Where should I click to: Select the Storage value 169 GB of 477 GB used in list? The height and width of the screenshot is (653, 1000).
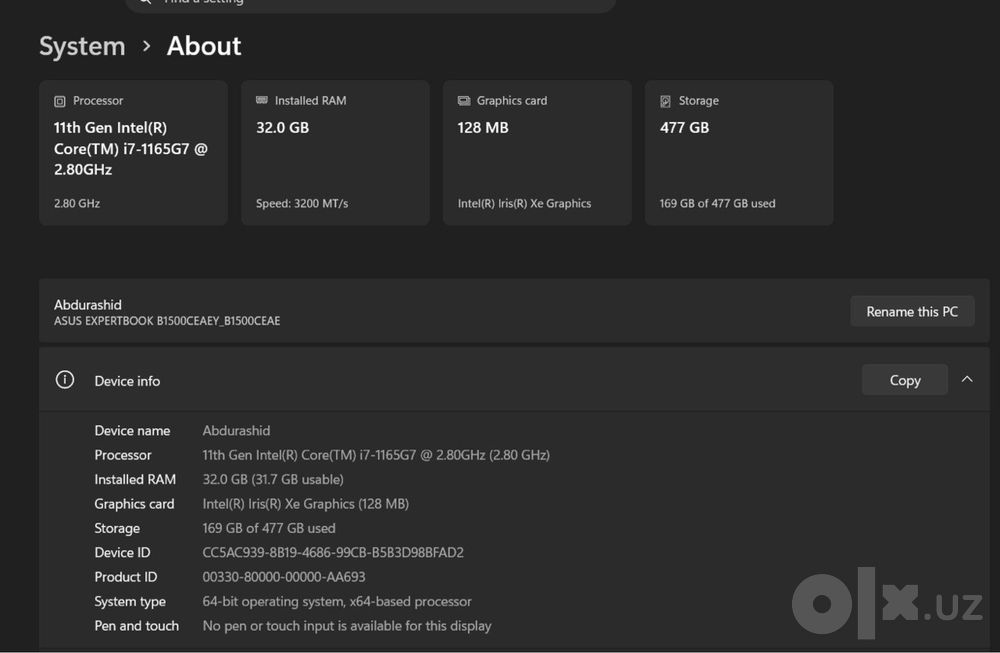coord(268,528)
